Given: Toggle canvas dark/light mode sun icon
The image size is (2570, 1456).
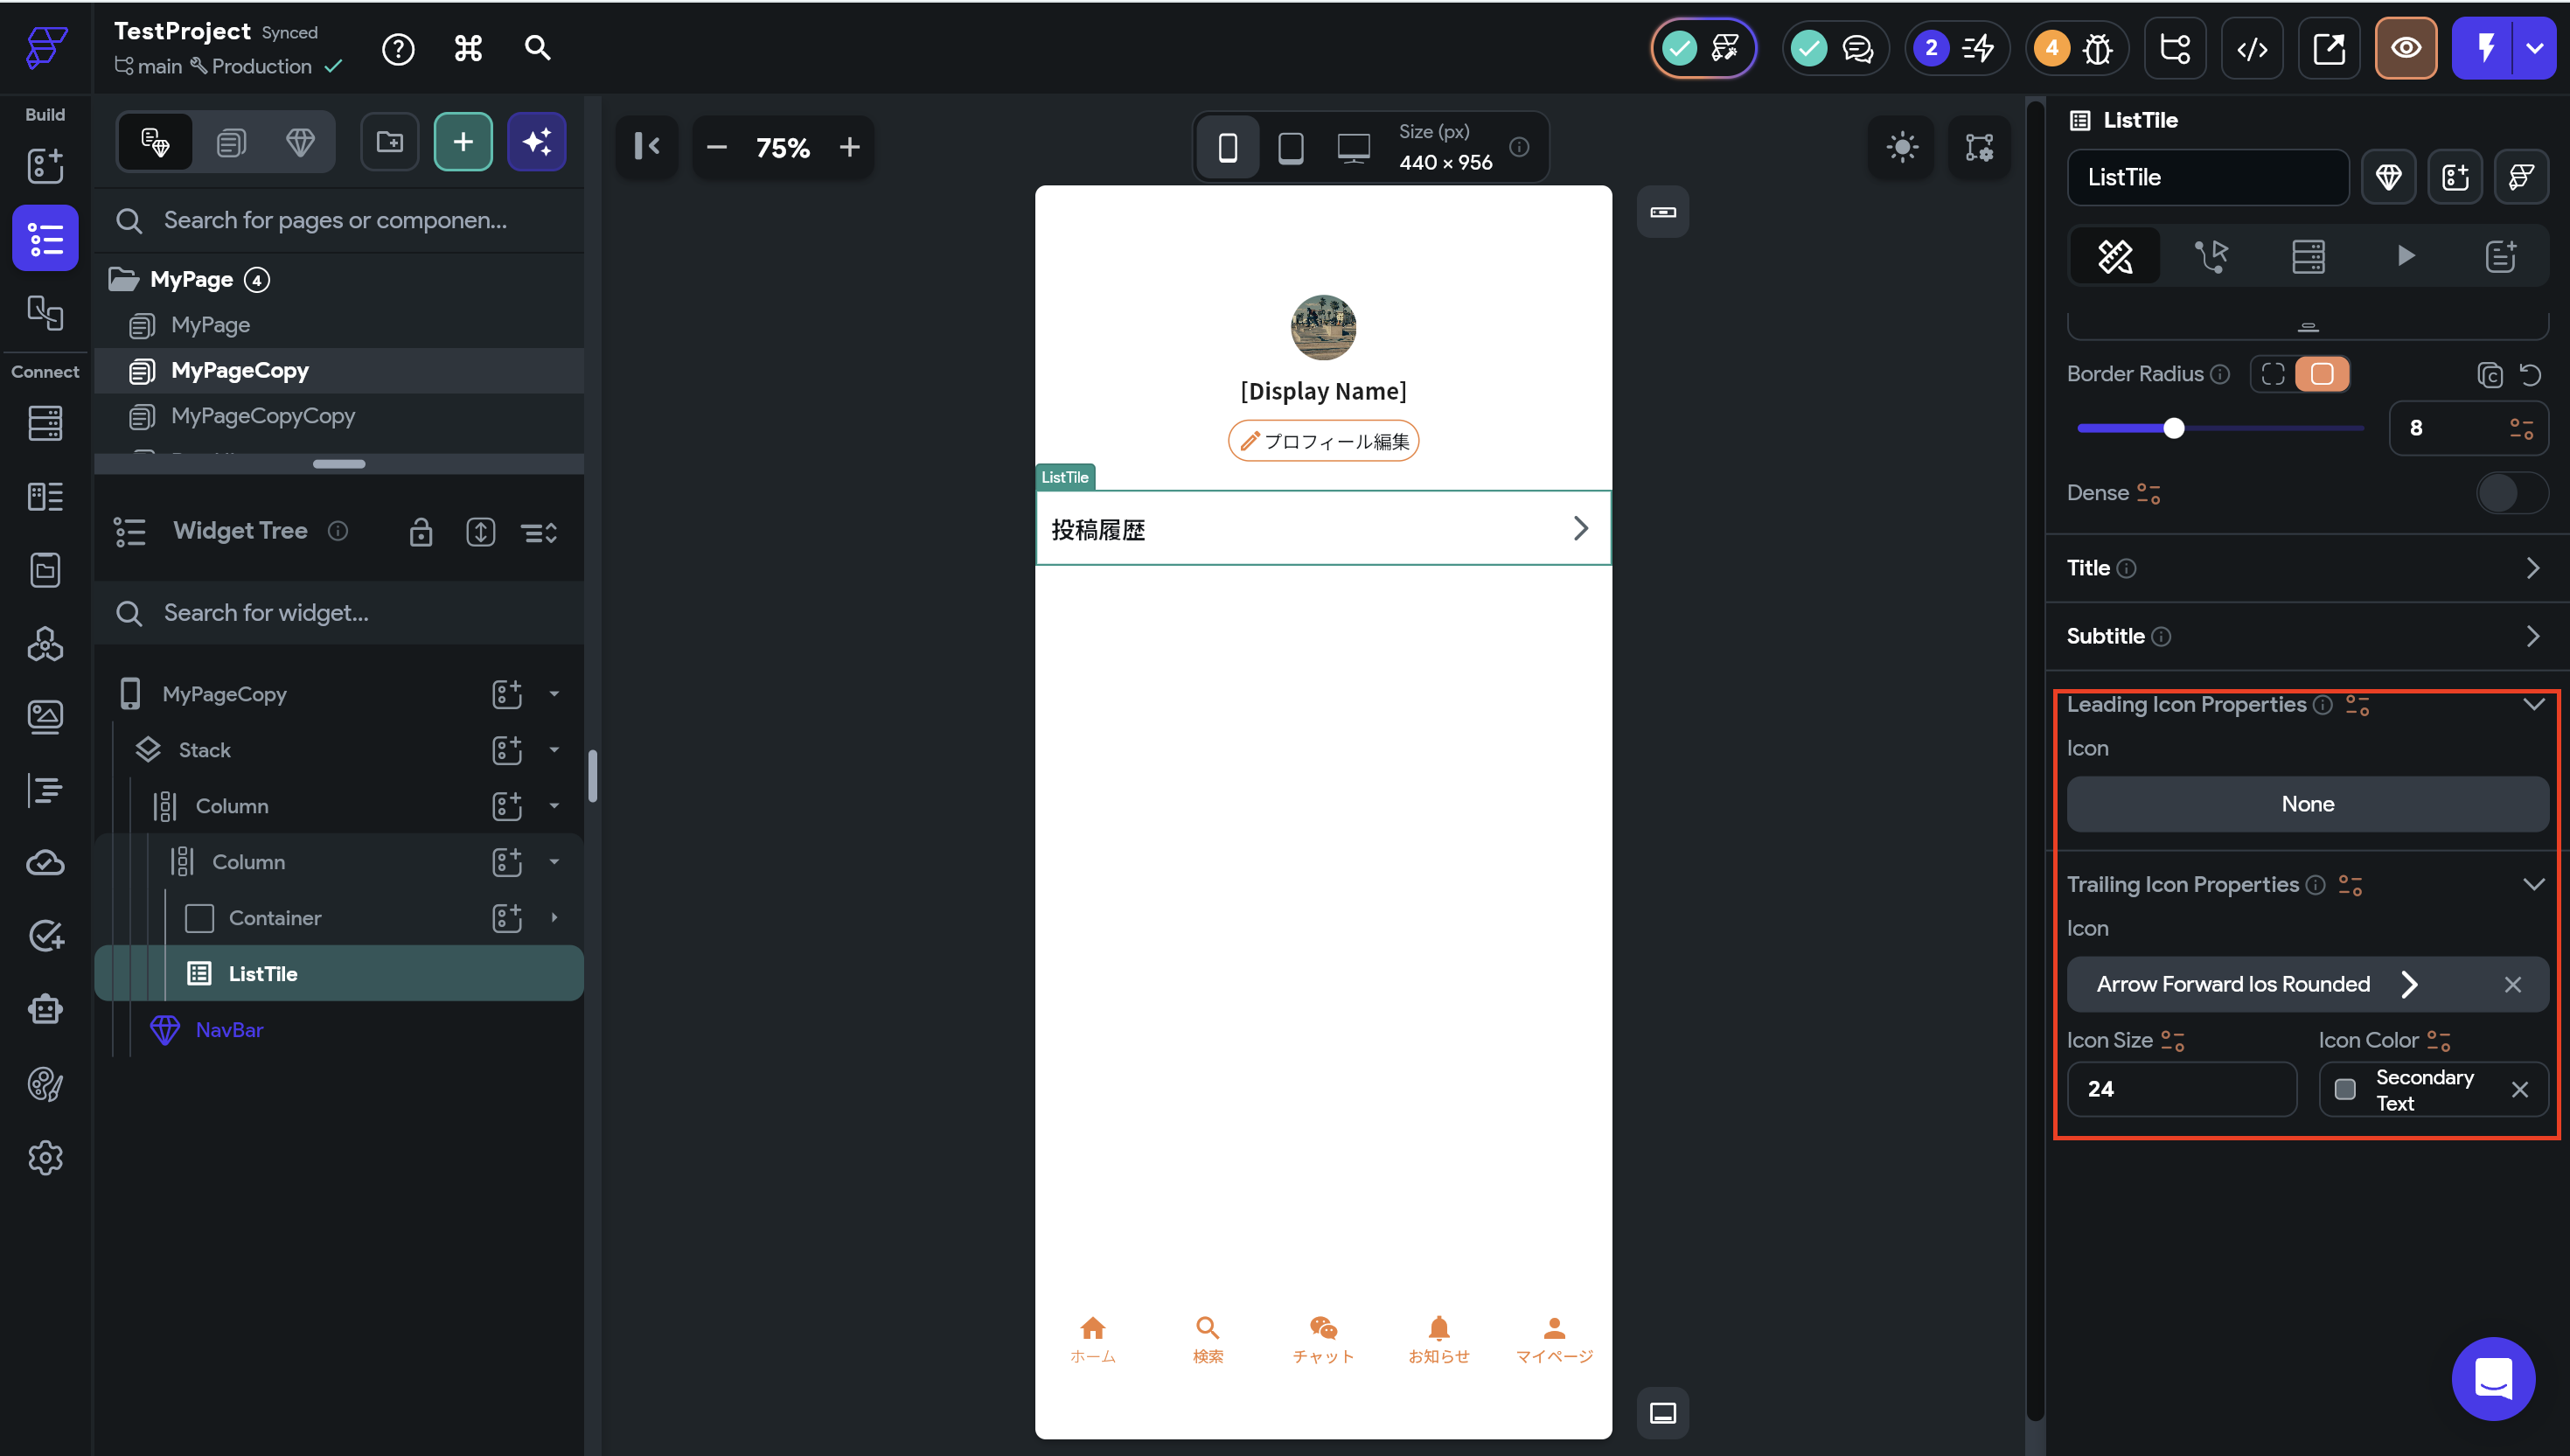Looking at the screenshot, I should 1901,147.
